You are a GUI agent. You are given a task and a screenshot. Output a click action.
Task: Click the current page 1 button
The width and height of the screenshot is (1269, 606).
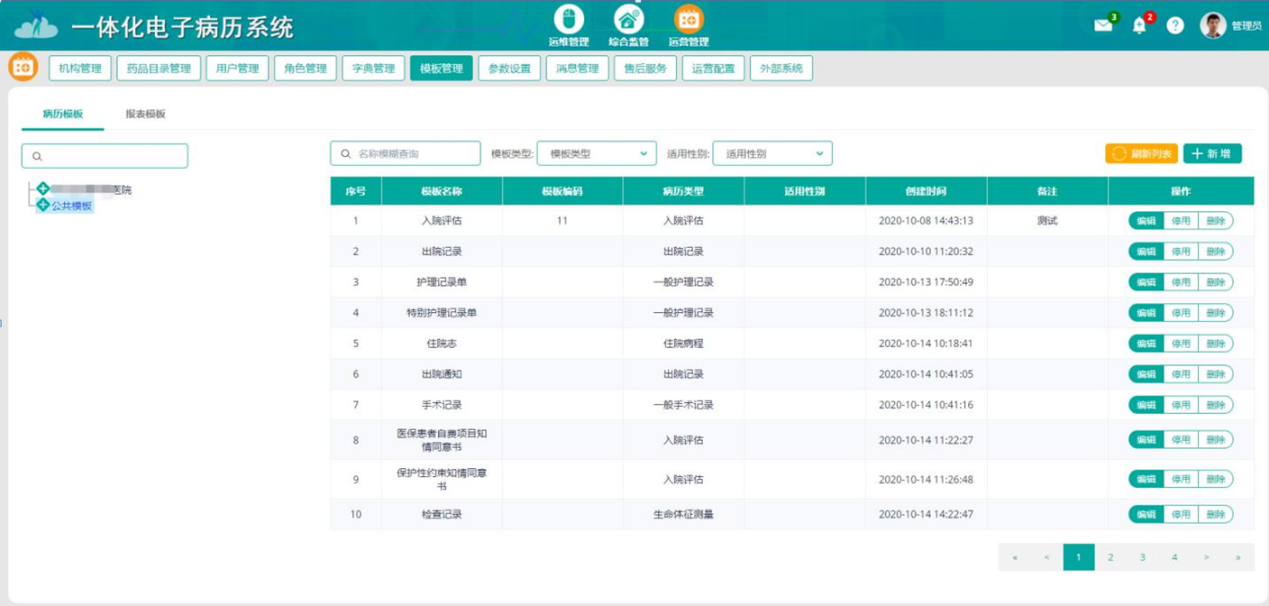tap(1078, 558)
